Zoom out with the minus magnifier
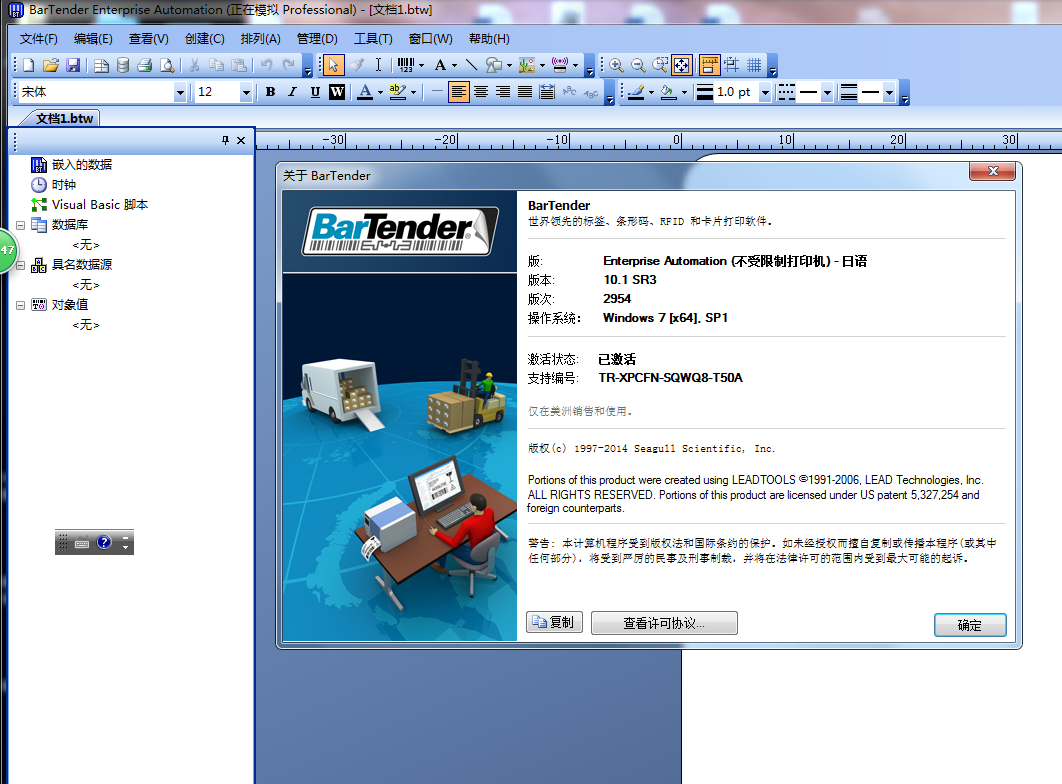Screen dimensions: 1062x784 tap(637, 65)
